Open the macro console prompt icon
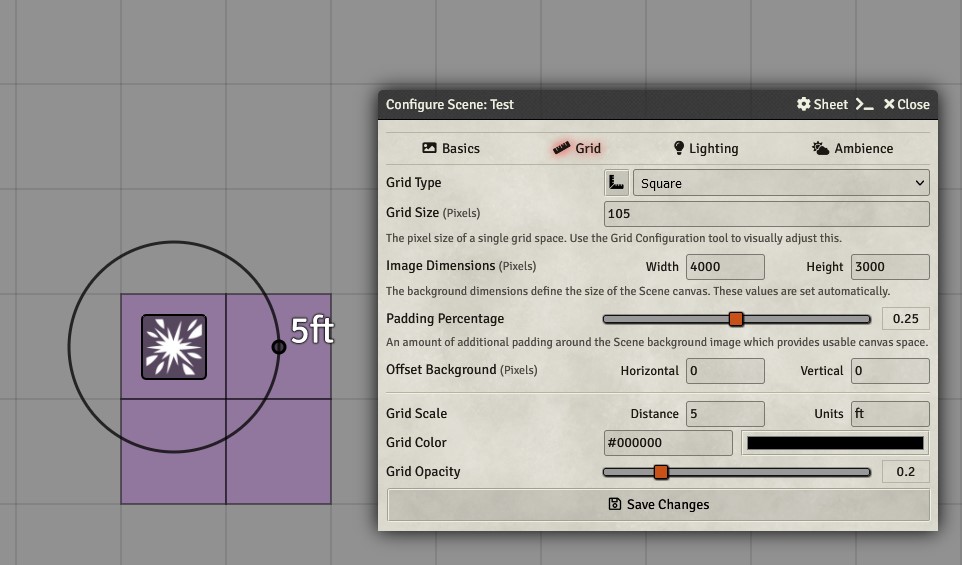The image size is (962, 565). [864, 104]
